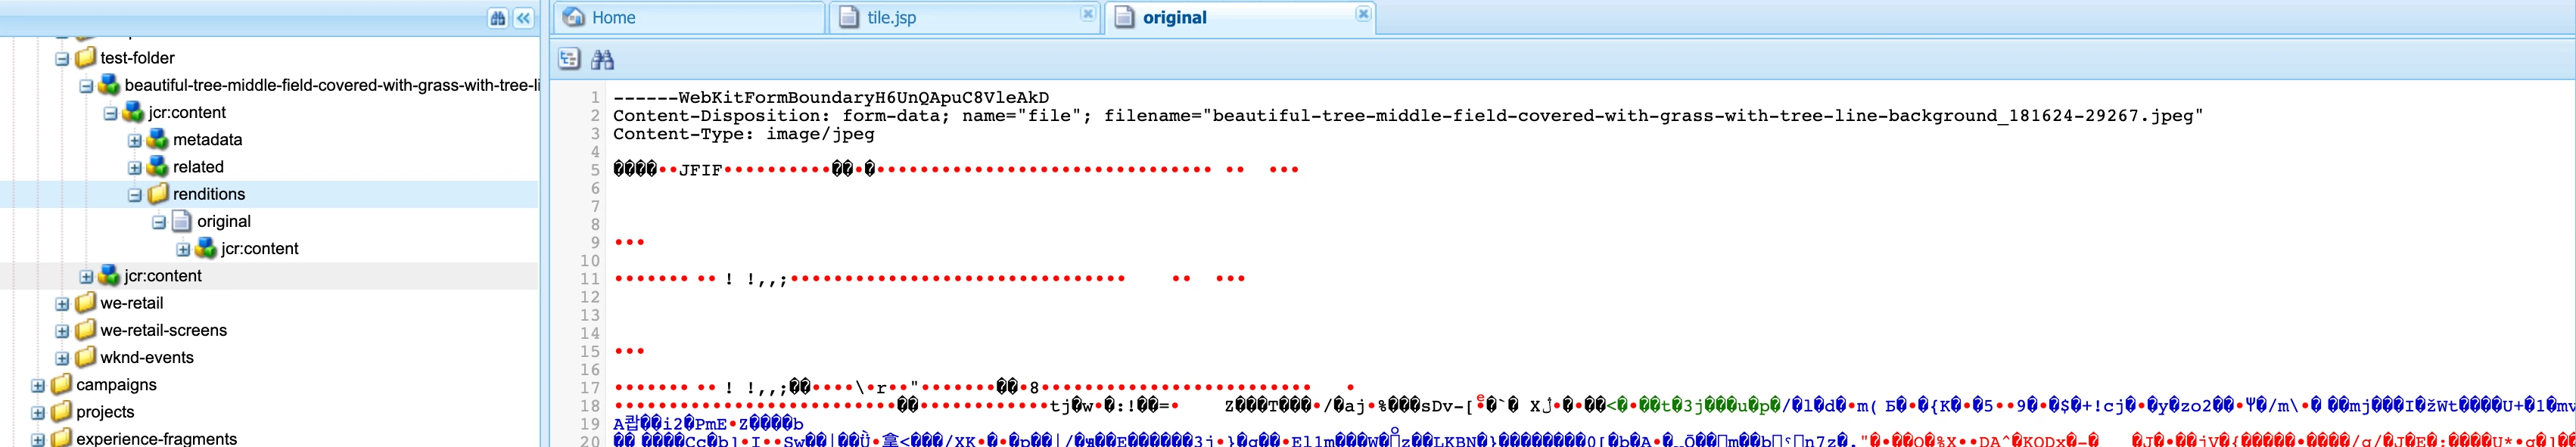Select the campaigns tree item
This screenshot has height=447, width=2576.
pyautogui.click(x=116, y=384)
